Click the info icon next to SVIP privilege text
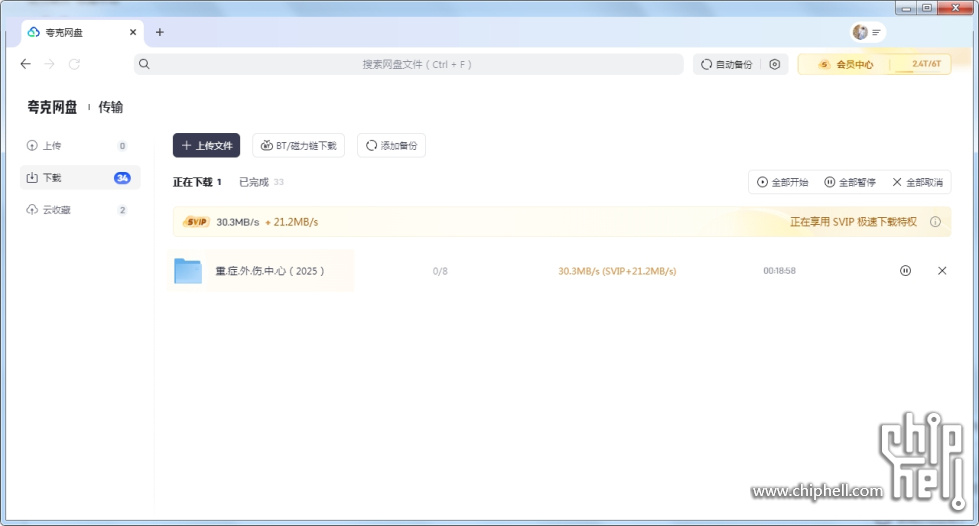The width and height of the screenshot is (979, 526). point(935,222)
